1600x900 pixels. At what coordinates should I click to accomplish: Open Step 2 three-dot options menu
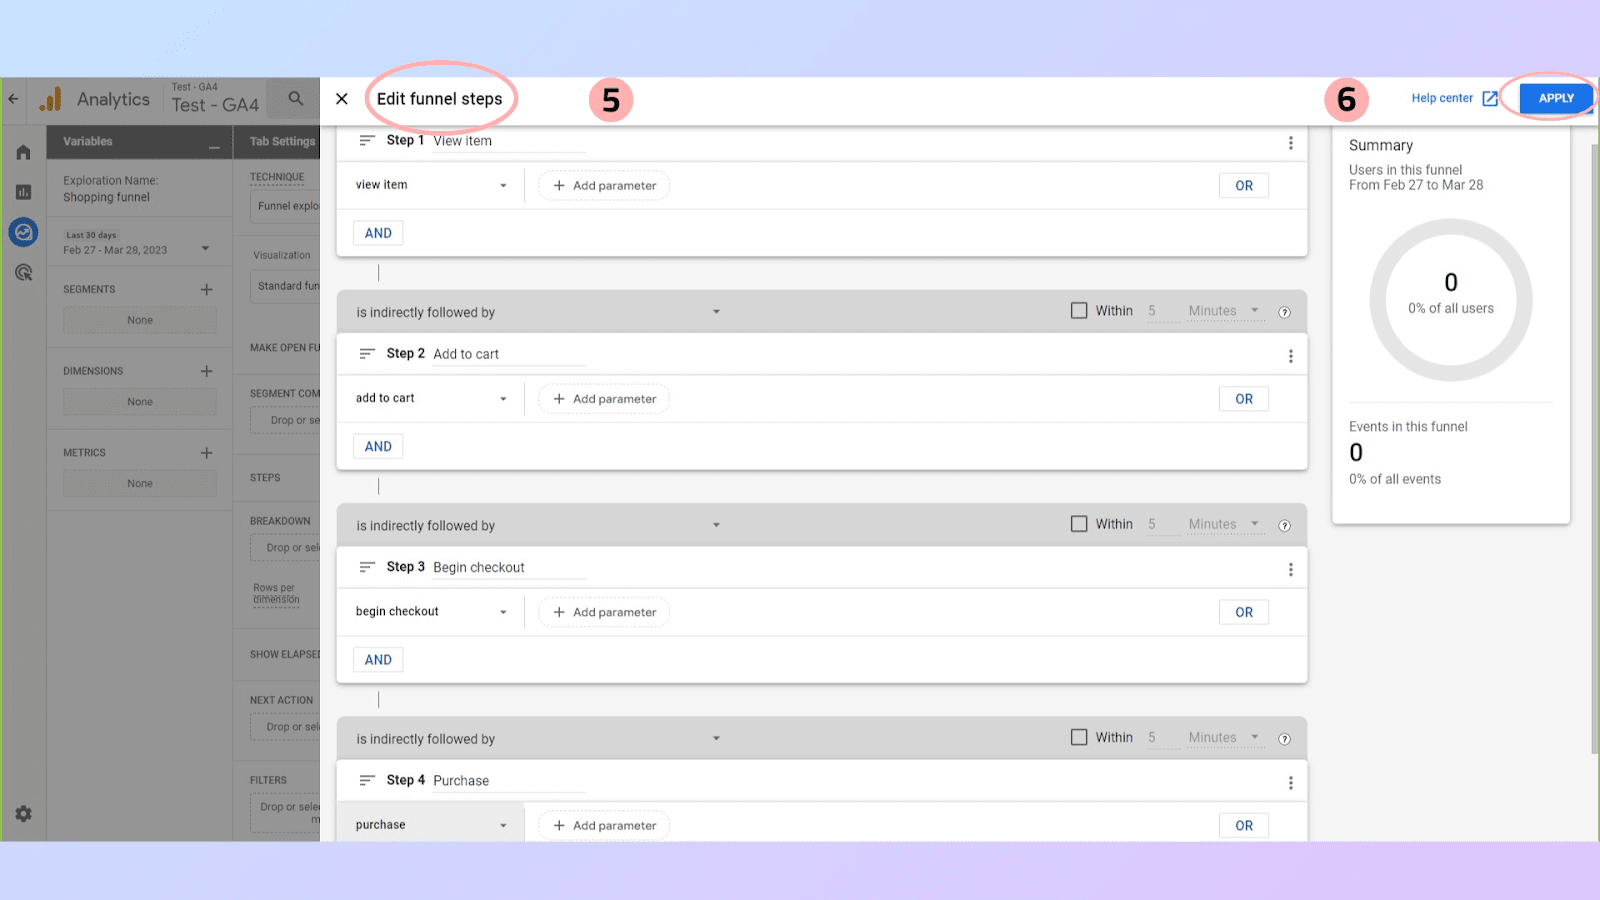[1290, 356]
